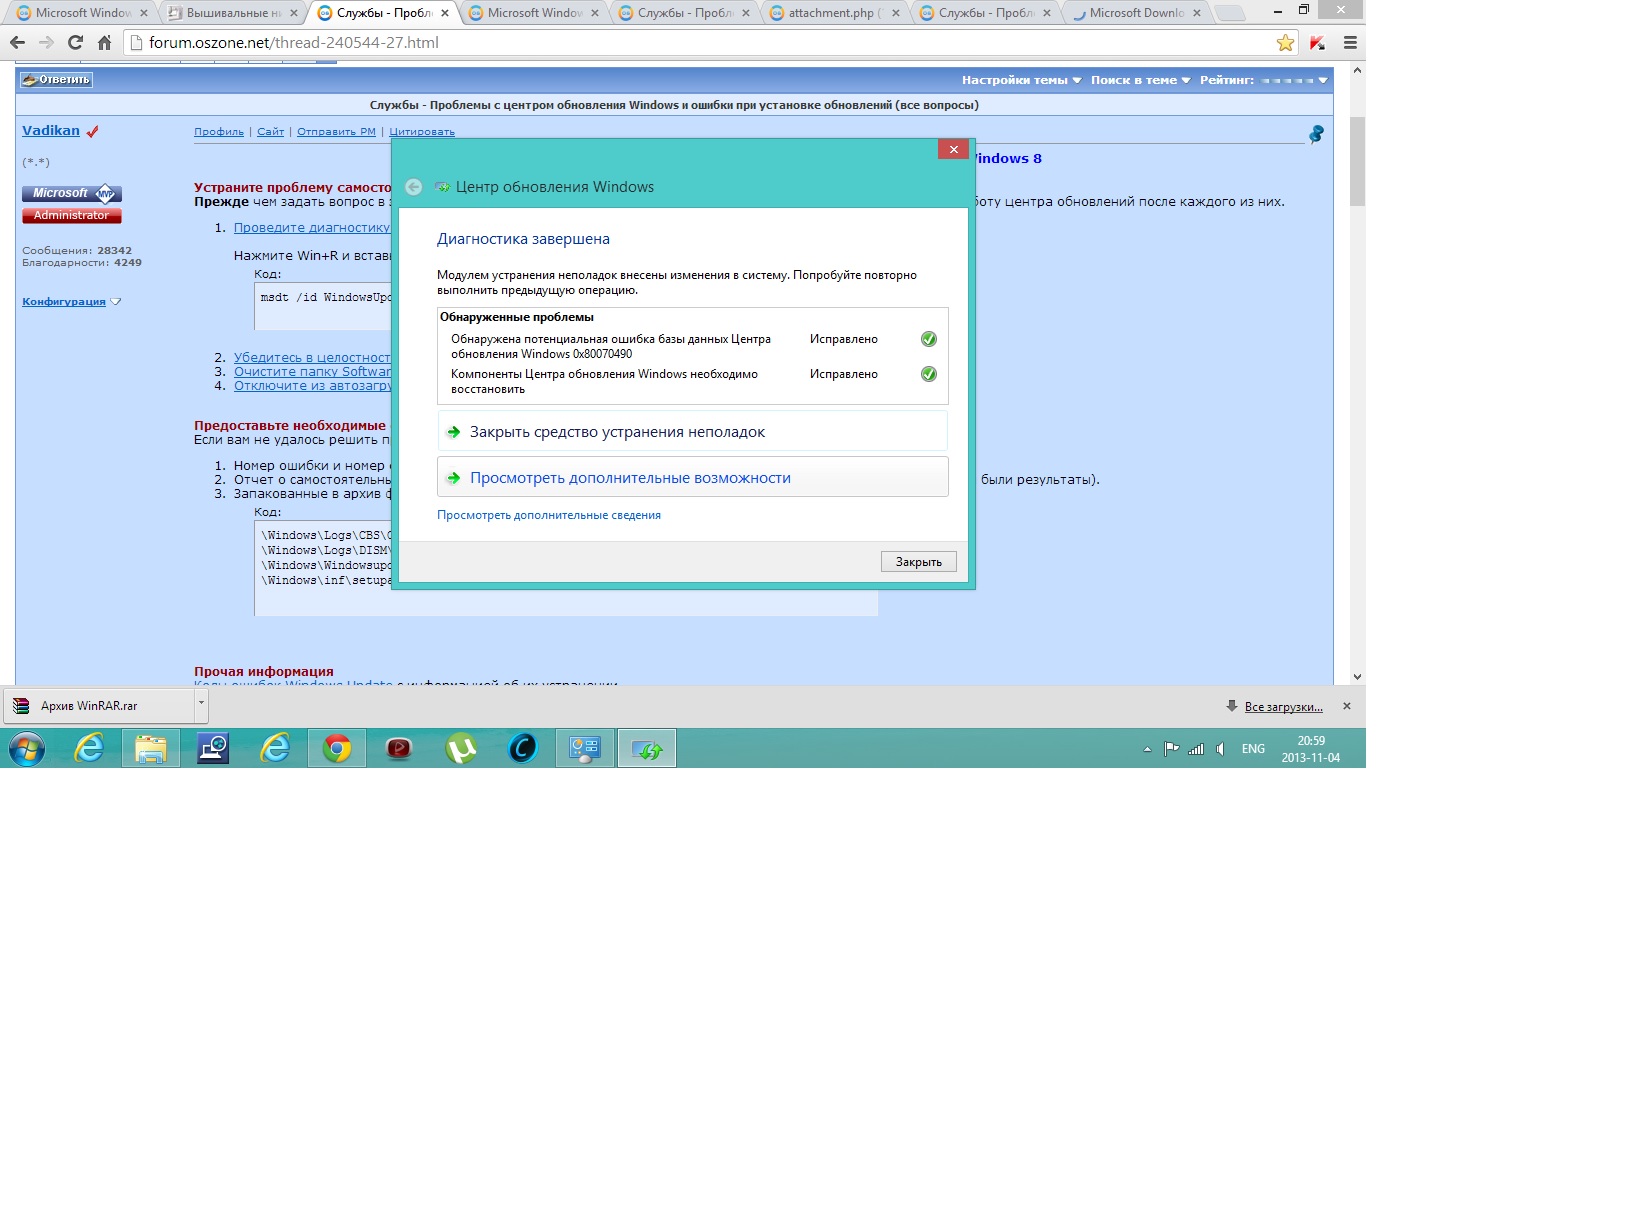Choose Закрыть средство устранения неполадок
Image resolution: width=1632 pixels, height=1224 pixels.
point(692,432)
